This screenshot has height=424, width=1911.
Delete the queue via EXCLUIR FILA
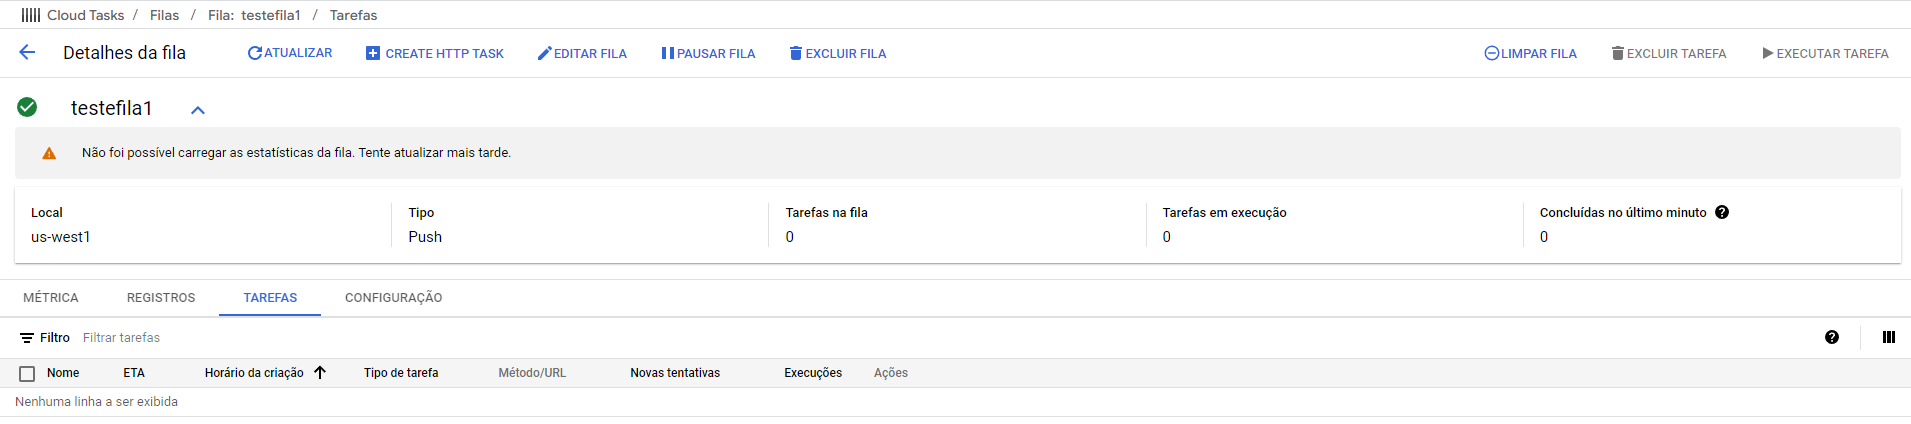[838, 53]
